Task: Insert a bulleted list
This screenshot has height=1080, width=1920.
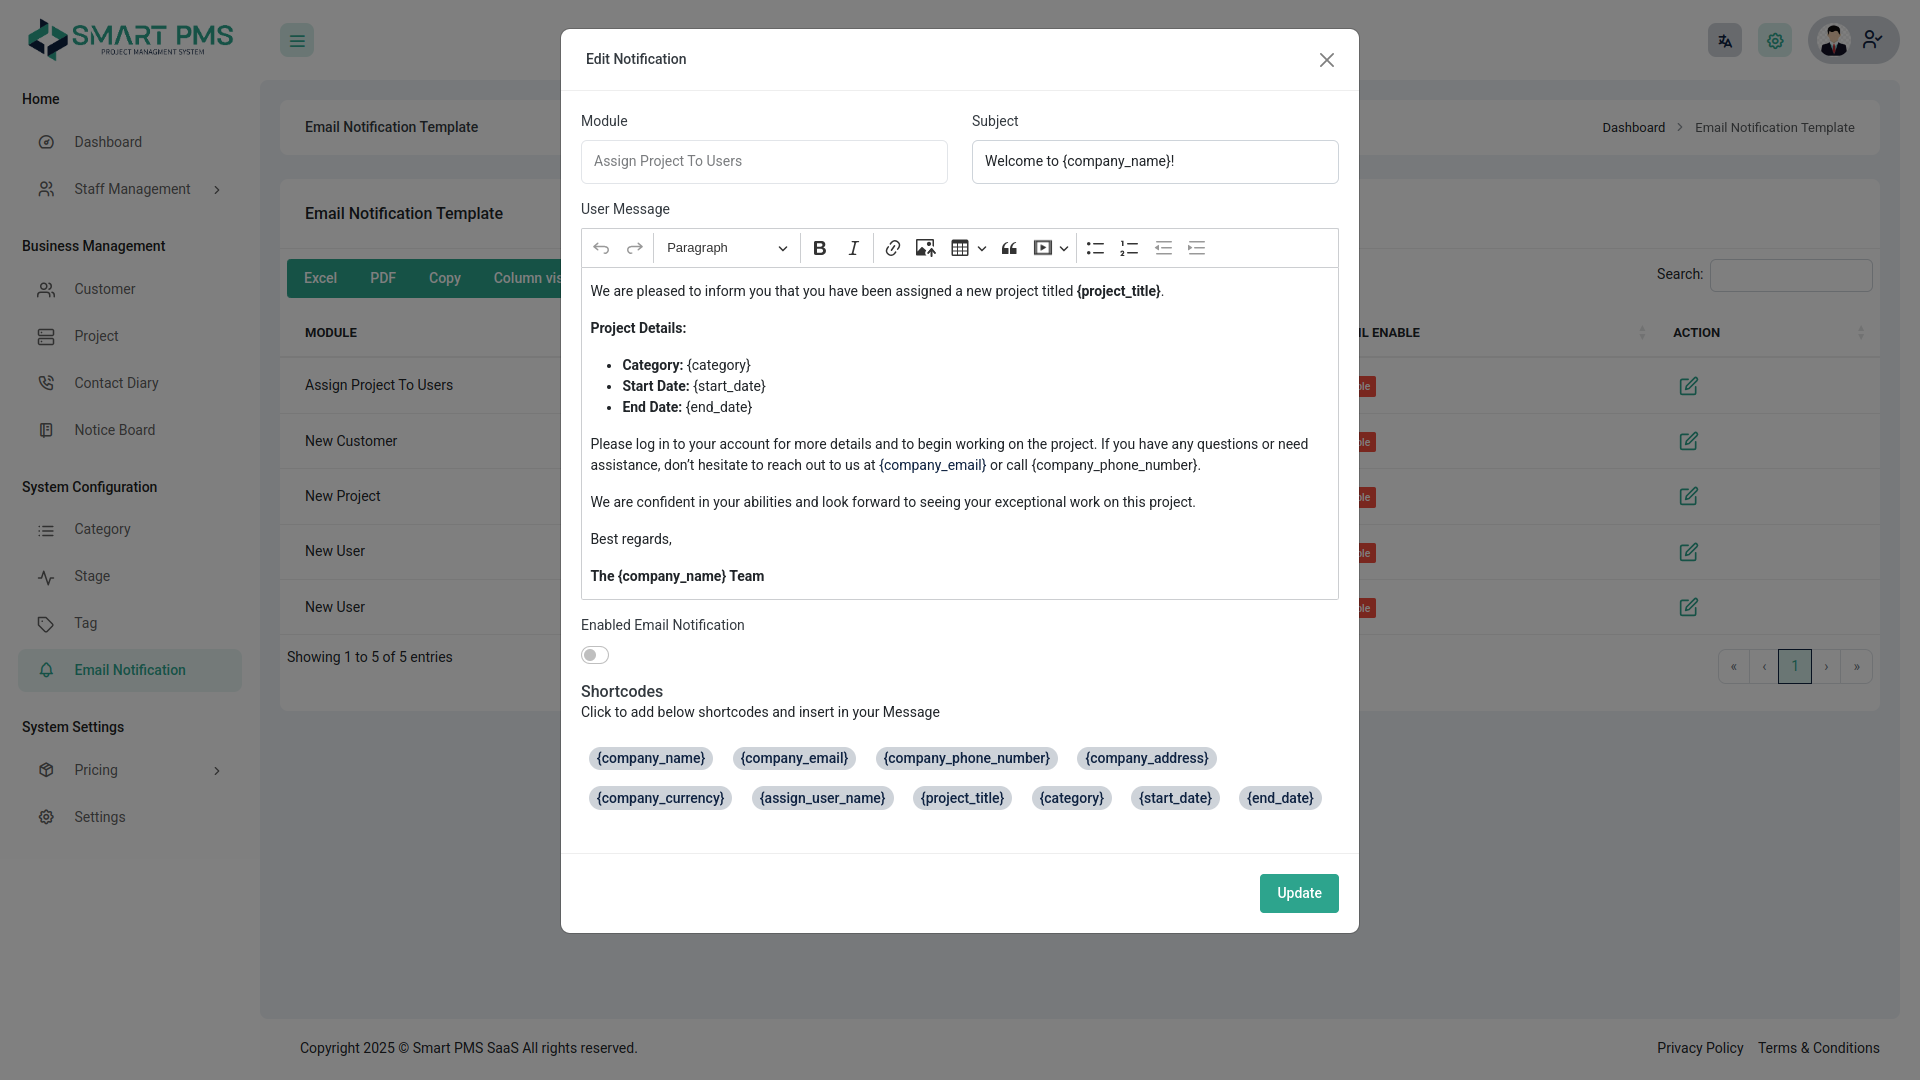Action: point(1095,248)
